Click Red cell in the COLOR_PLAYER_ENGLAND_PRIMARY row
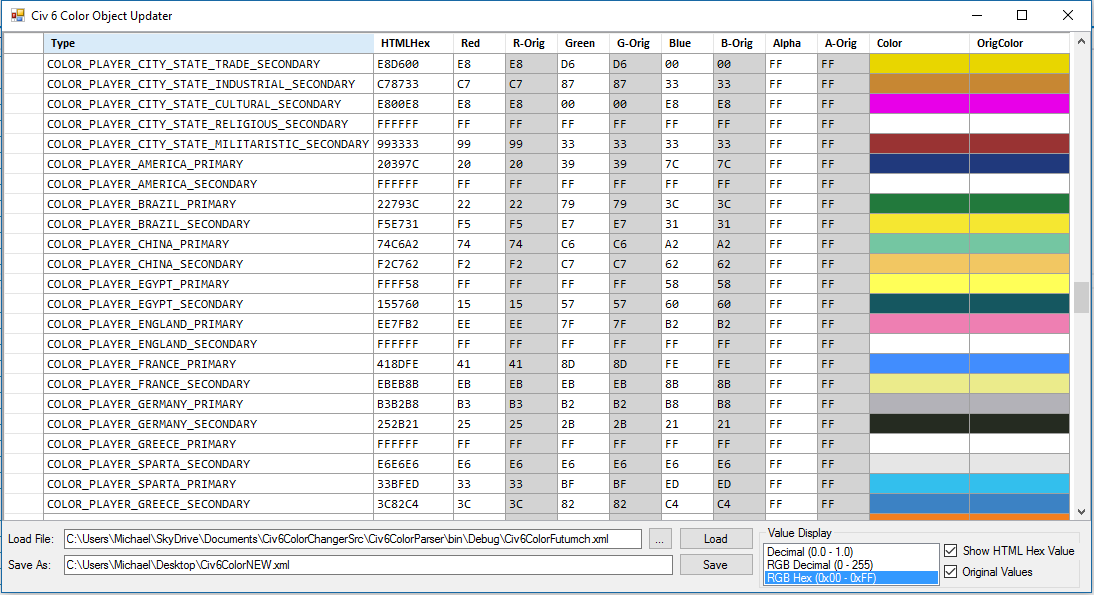 coord(479,324)
